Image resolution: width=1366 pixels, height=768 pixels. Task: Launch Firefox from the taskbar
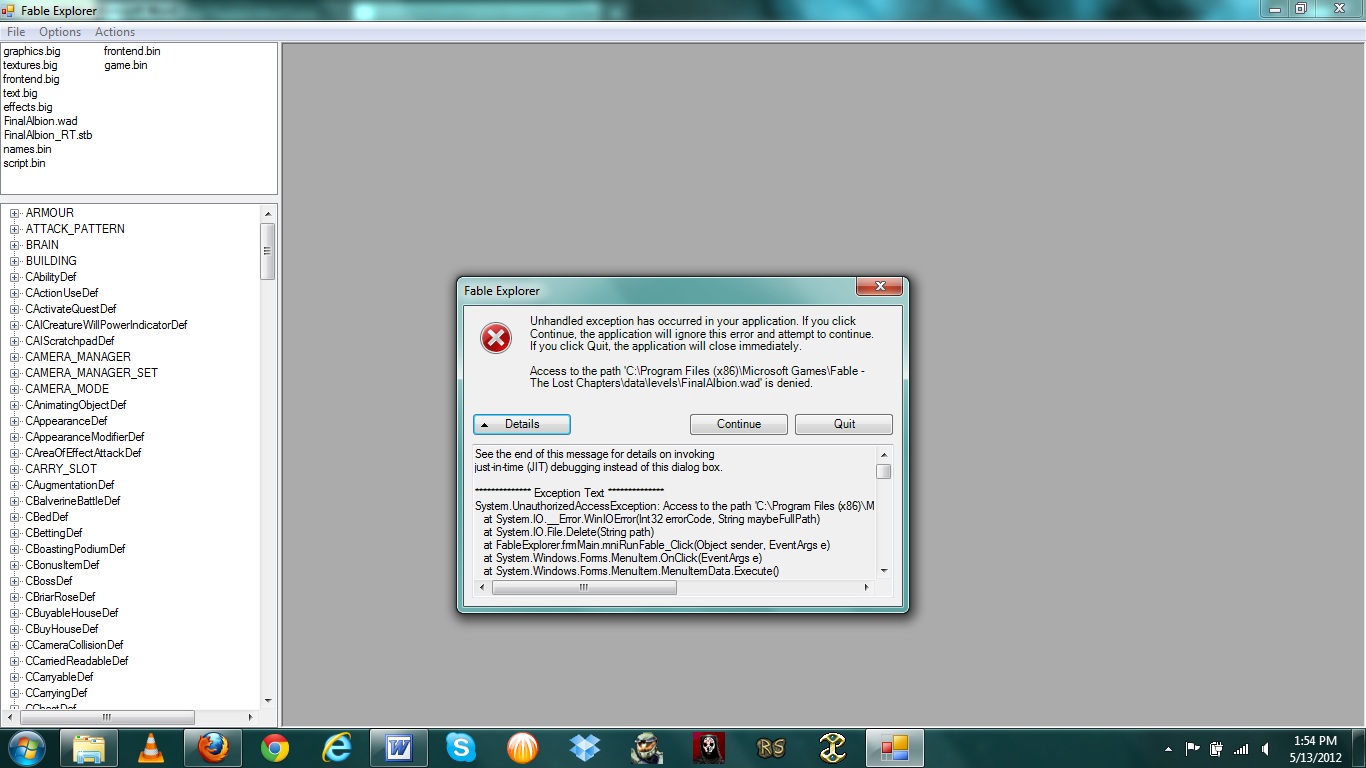tap(213, 748)
